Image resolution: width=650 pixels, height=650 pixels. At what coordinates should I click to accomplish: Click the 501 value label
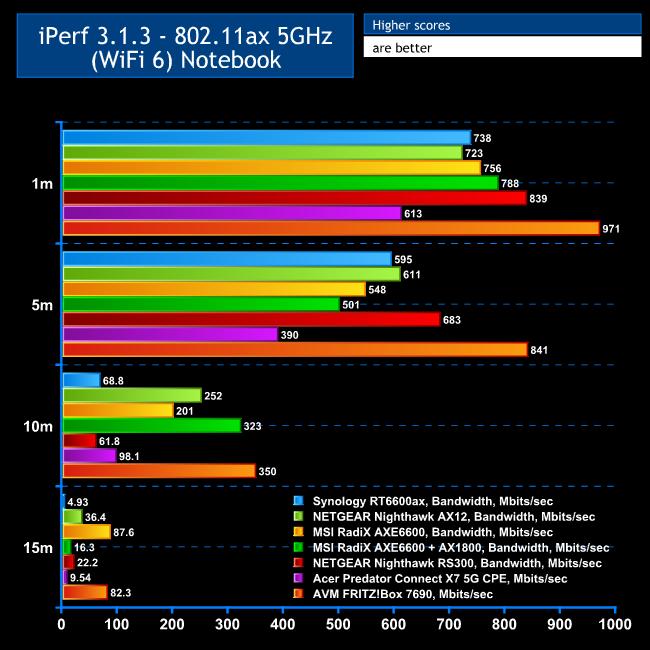coord(351,305)
